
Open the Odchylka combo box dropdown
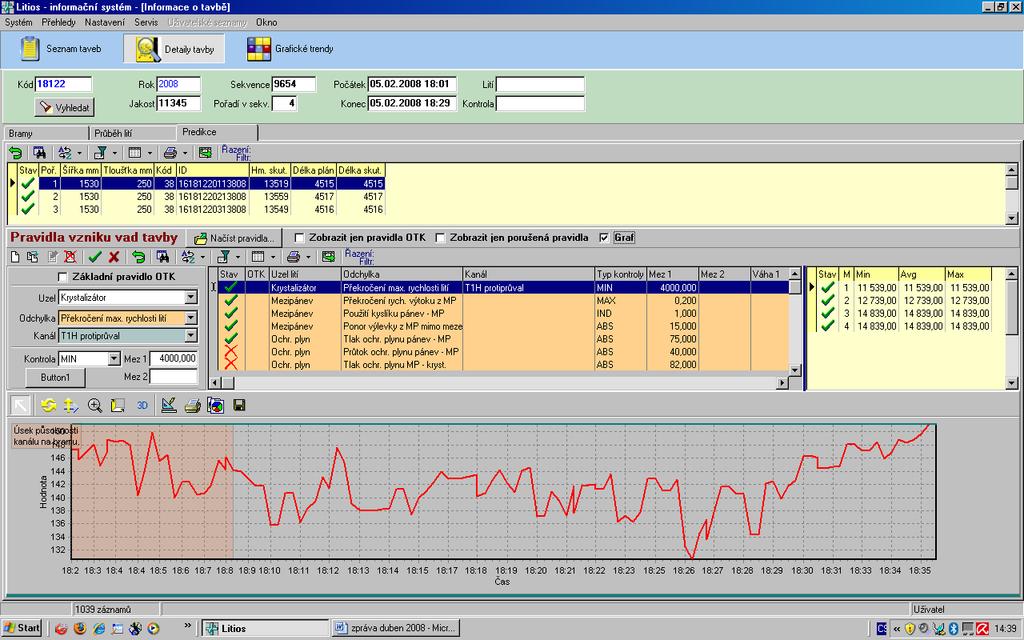(191, 318)
